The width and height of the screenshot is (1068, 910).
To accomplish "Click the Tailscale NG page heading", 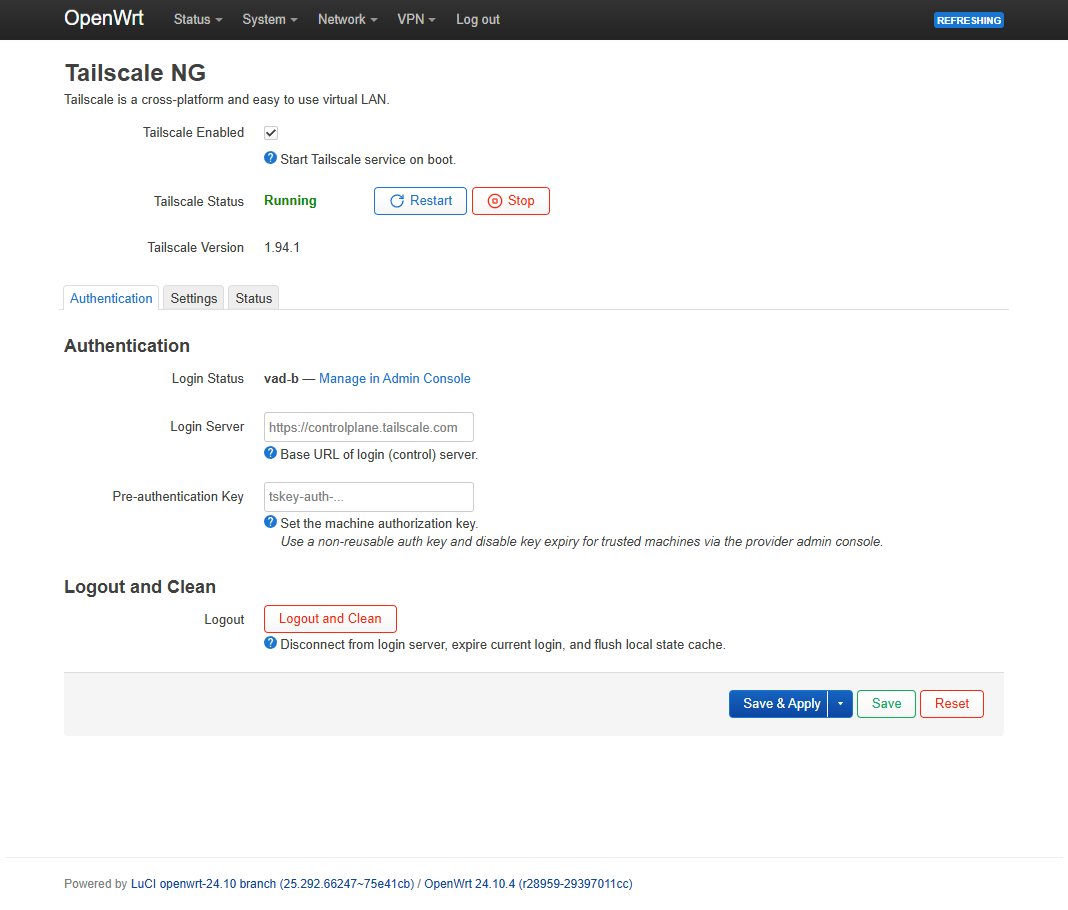I will tap(135, 73).
